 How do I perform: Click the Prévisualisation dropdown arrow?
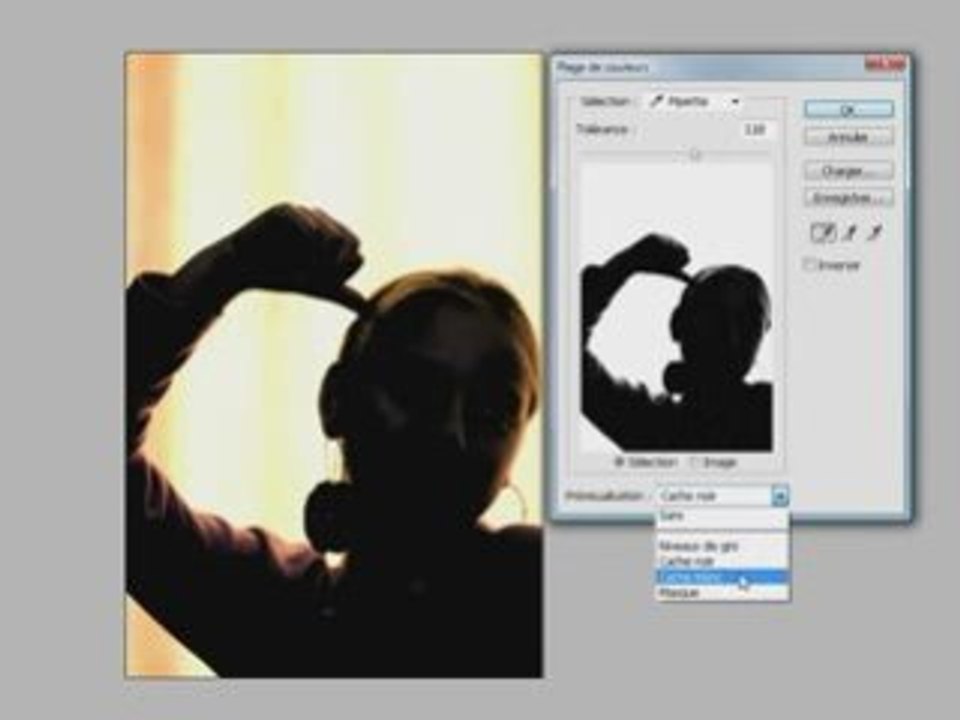point(779,495)
